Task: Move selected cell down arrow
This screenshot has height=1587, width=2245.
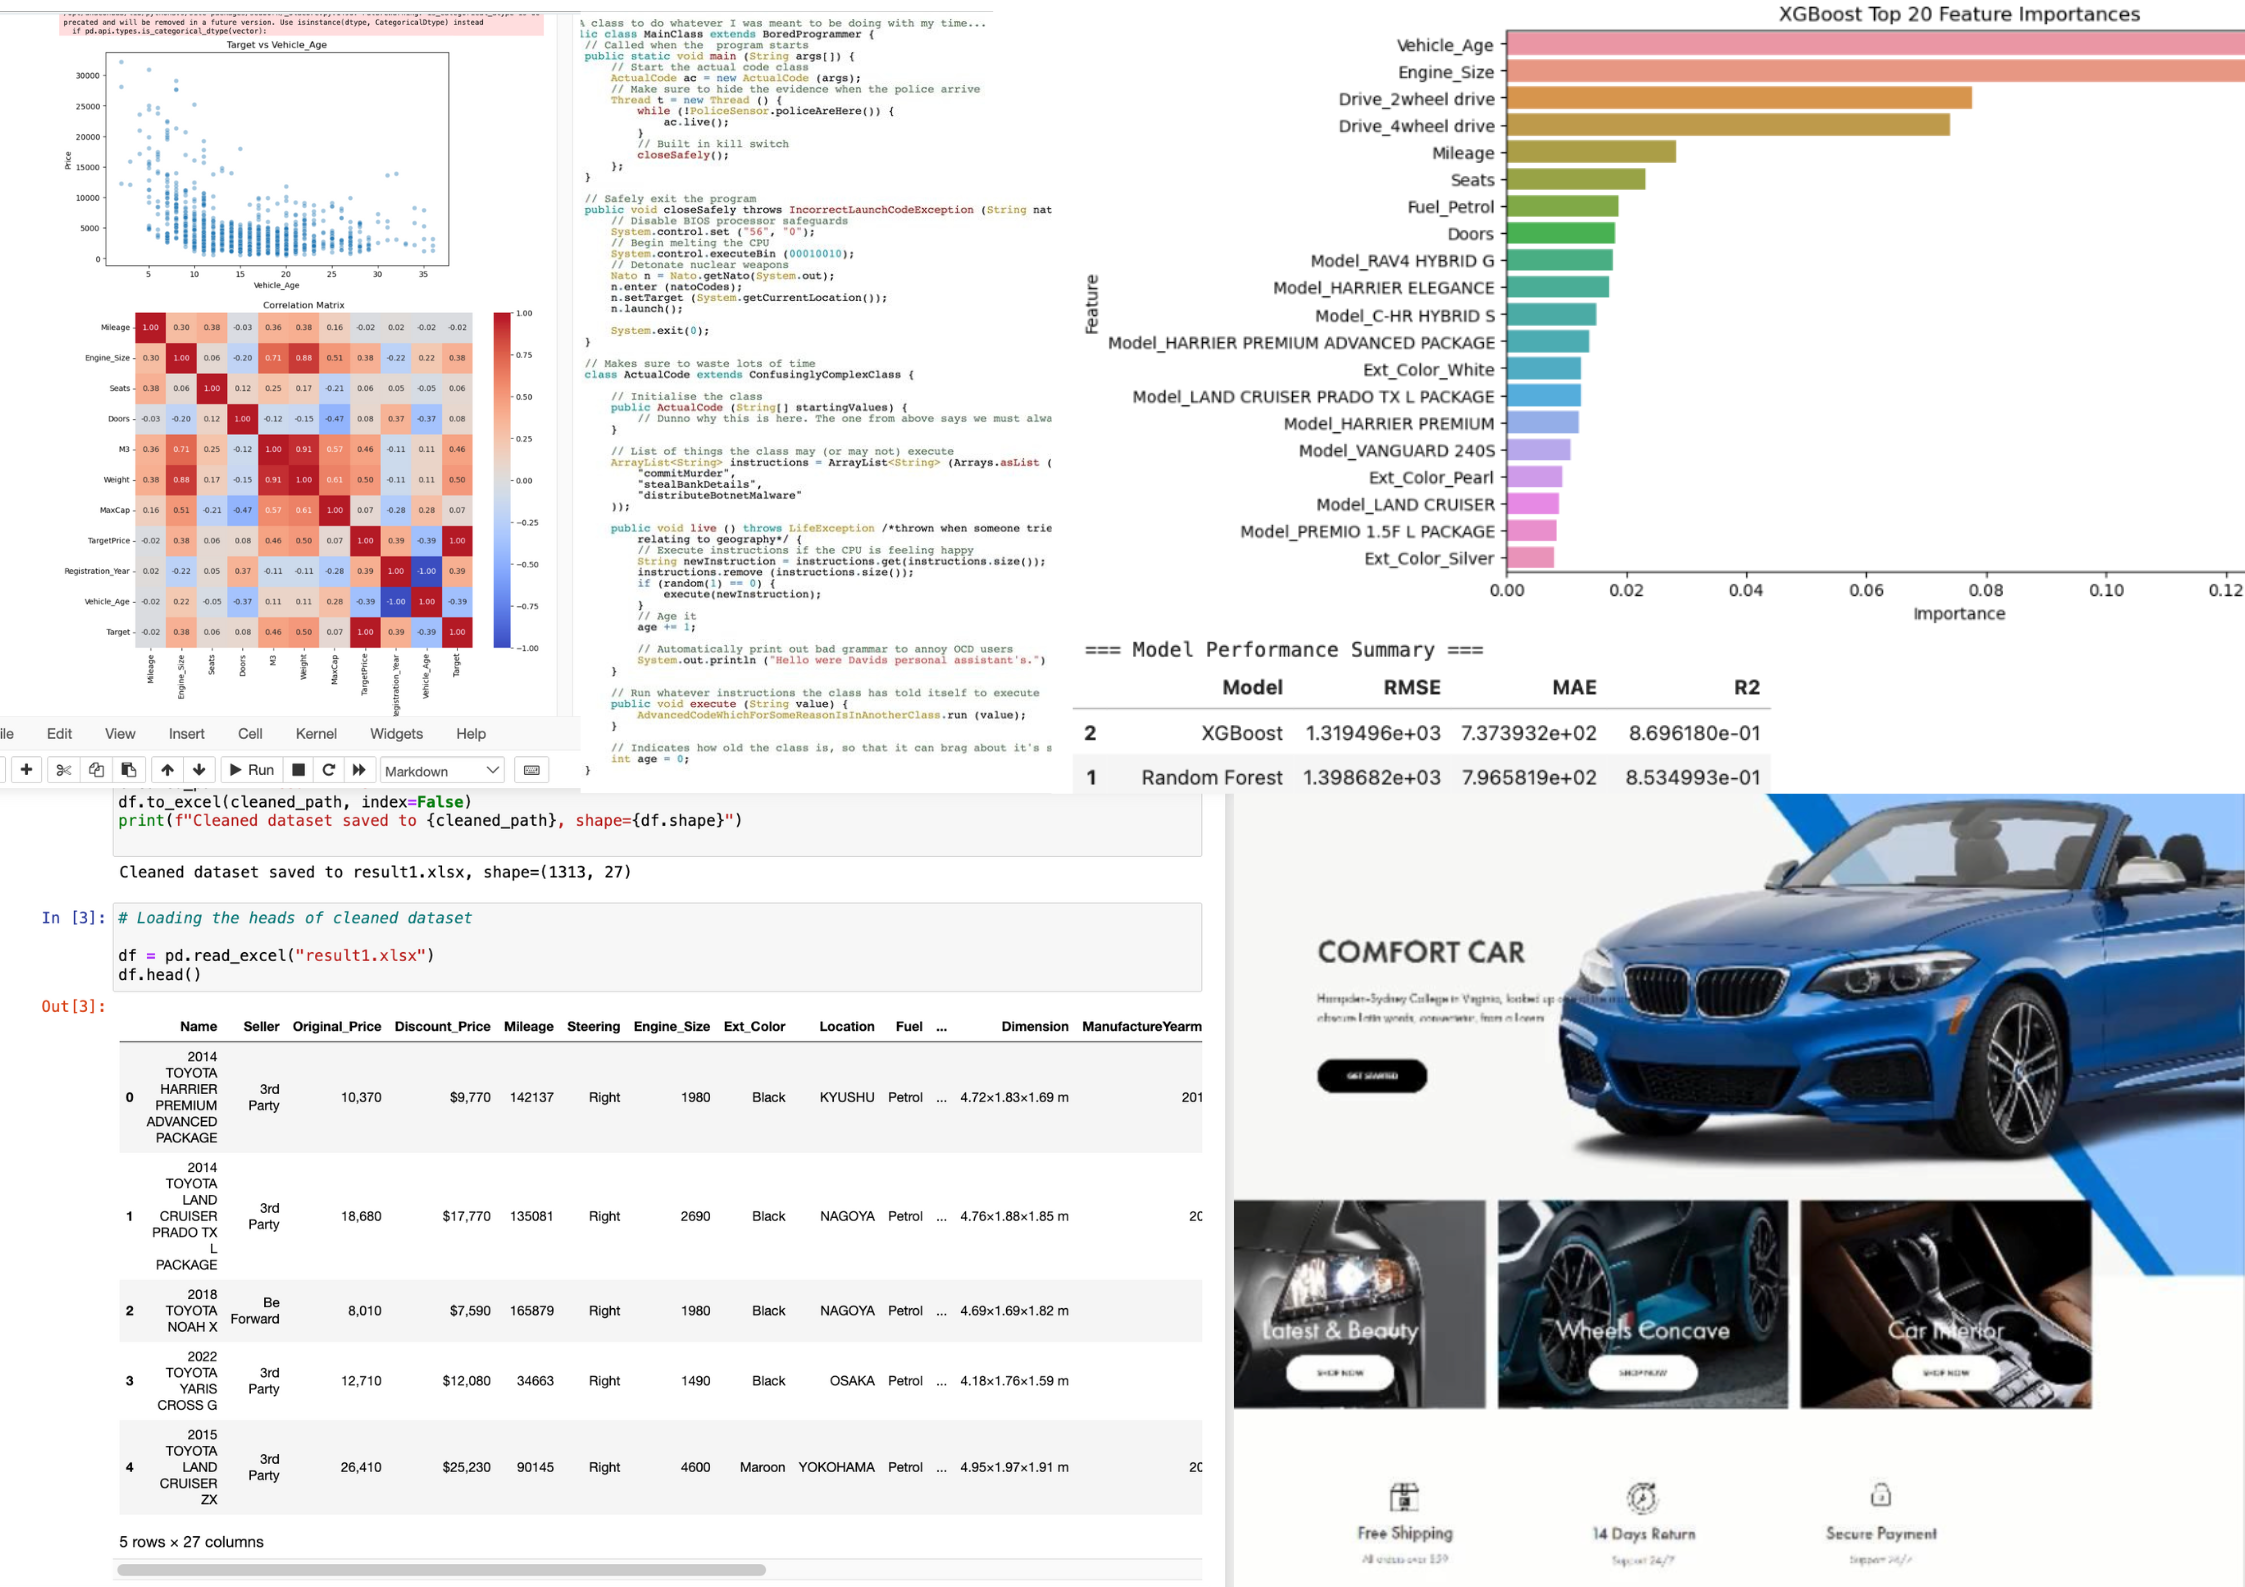Action: (199, 770)
